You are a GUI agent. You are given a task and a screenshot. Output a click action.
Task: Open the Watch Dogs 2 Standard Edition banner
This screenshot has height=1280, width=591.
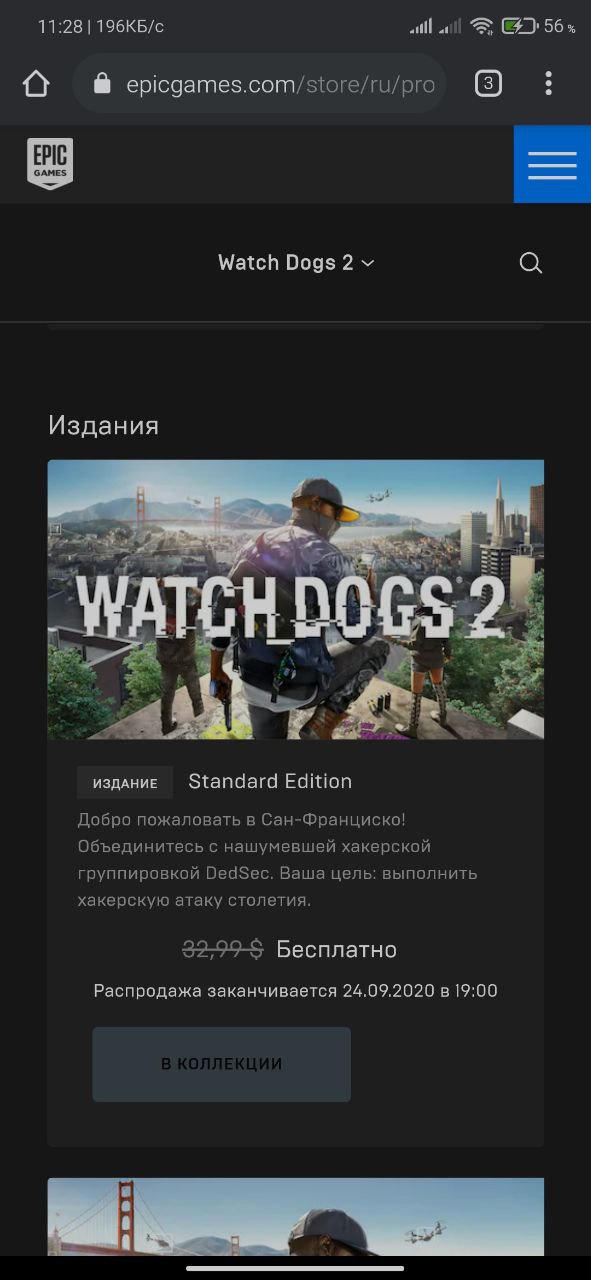(x=296, y=600)
